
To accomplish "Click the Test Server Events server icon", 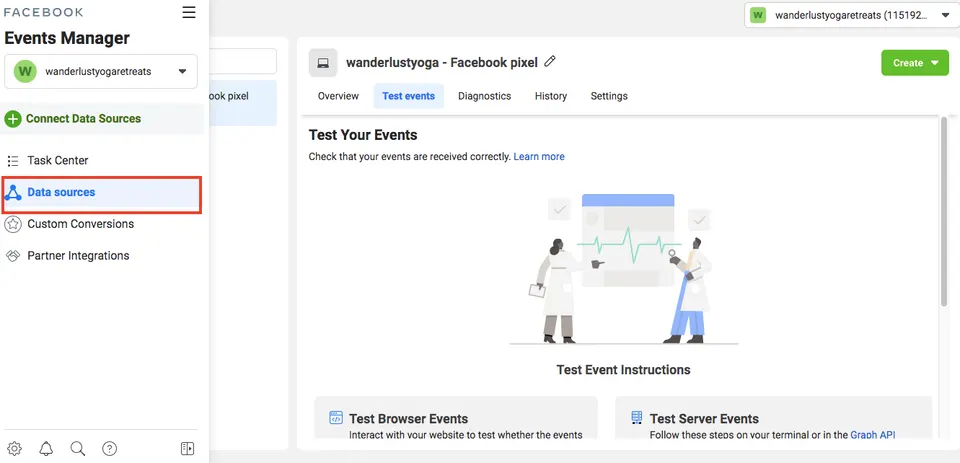I will (637, 418).
